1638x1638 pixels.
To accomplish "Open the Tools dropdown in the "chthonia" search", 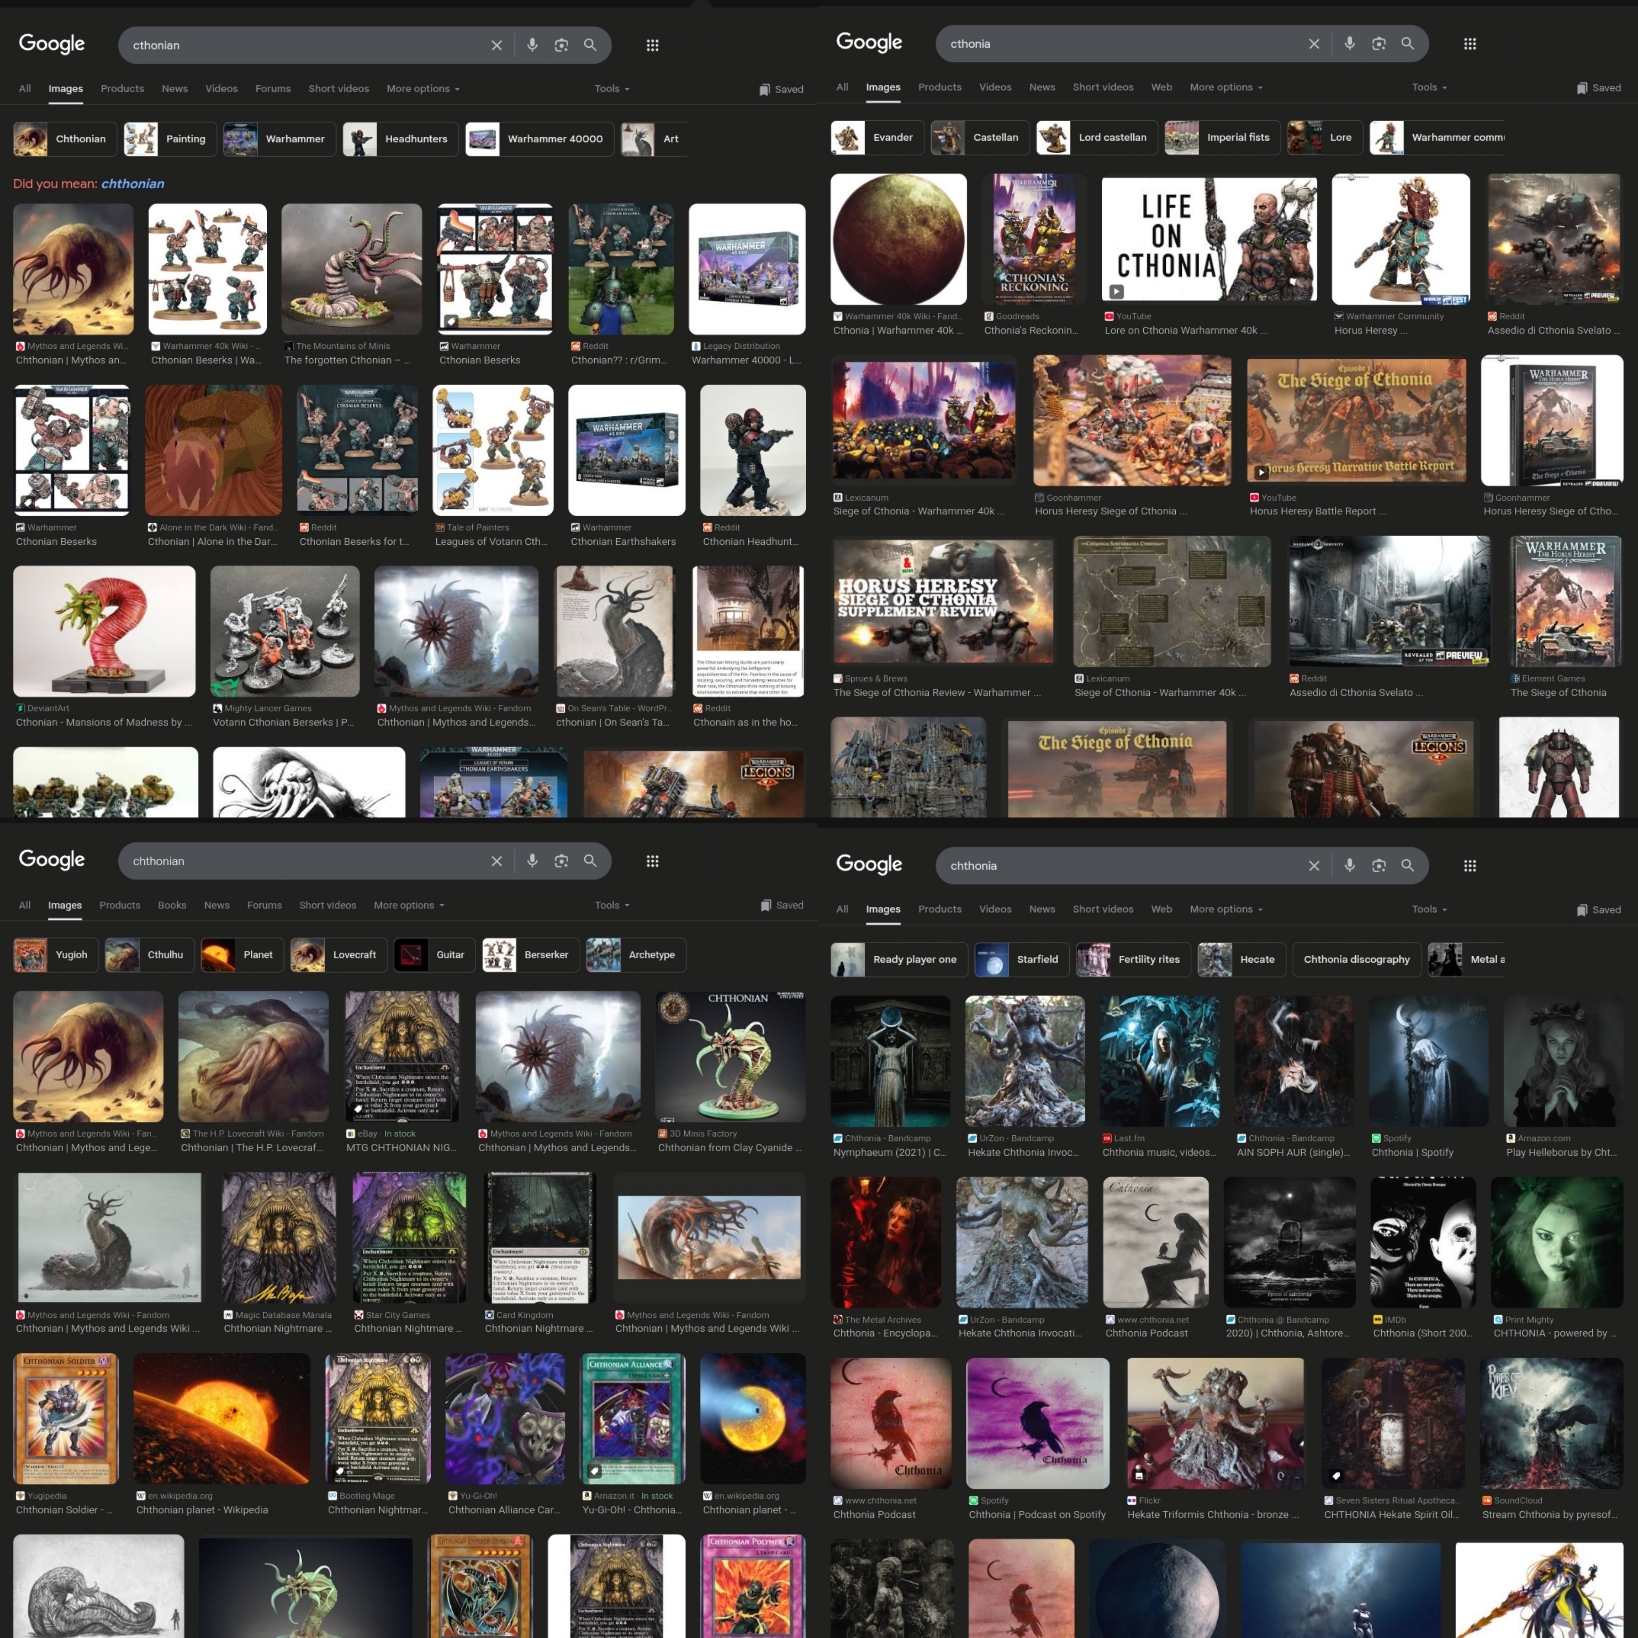I will click(1430, 909).
